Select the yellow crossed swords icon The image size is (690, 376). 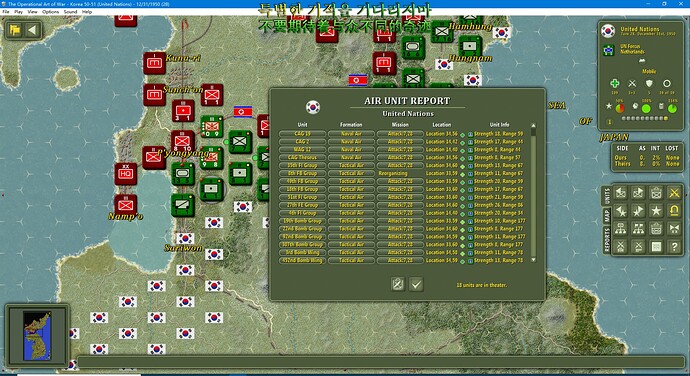674,193
